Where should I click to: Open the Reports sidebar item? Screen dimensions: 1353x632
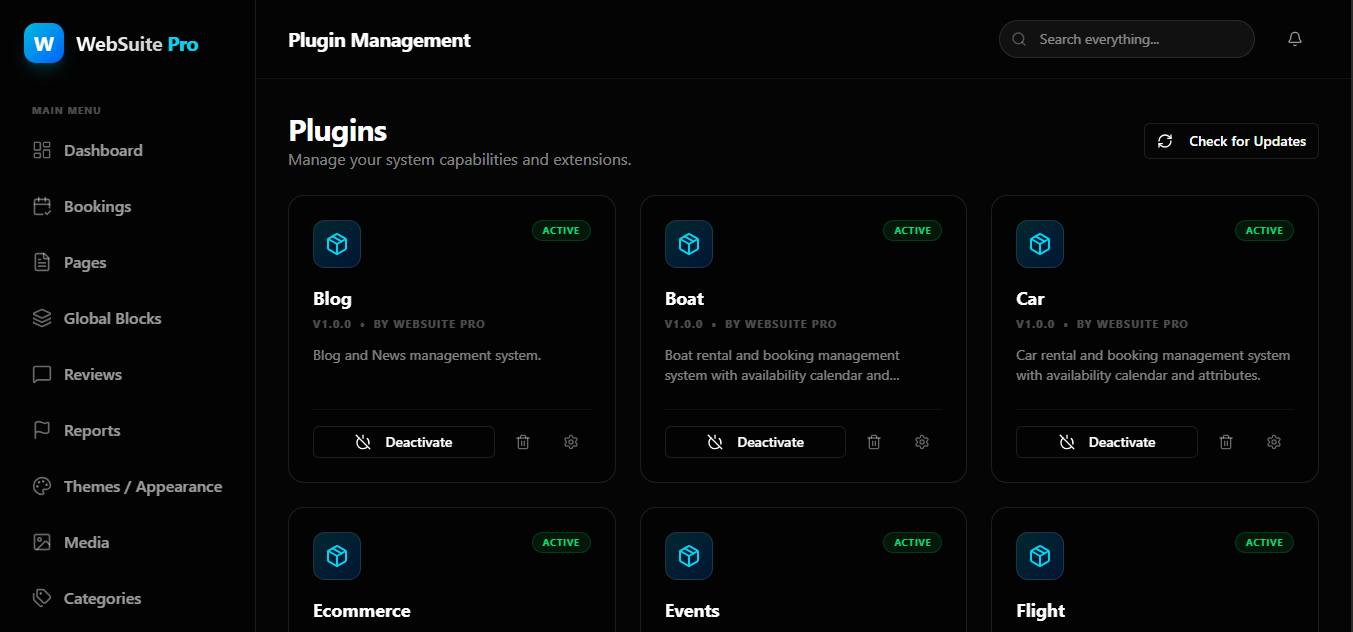(x=92, y=431)
